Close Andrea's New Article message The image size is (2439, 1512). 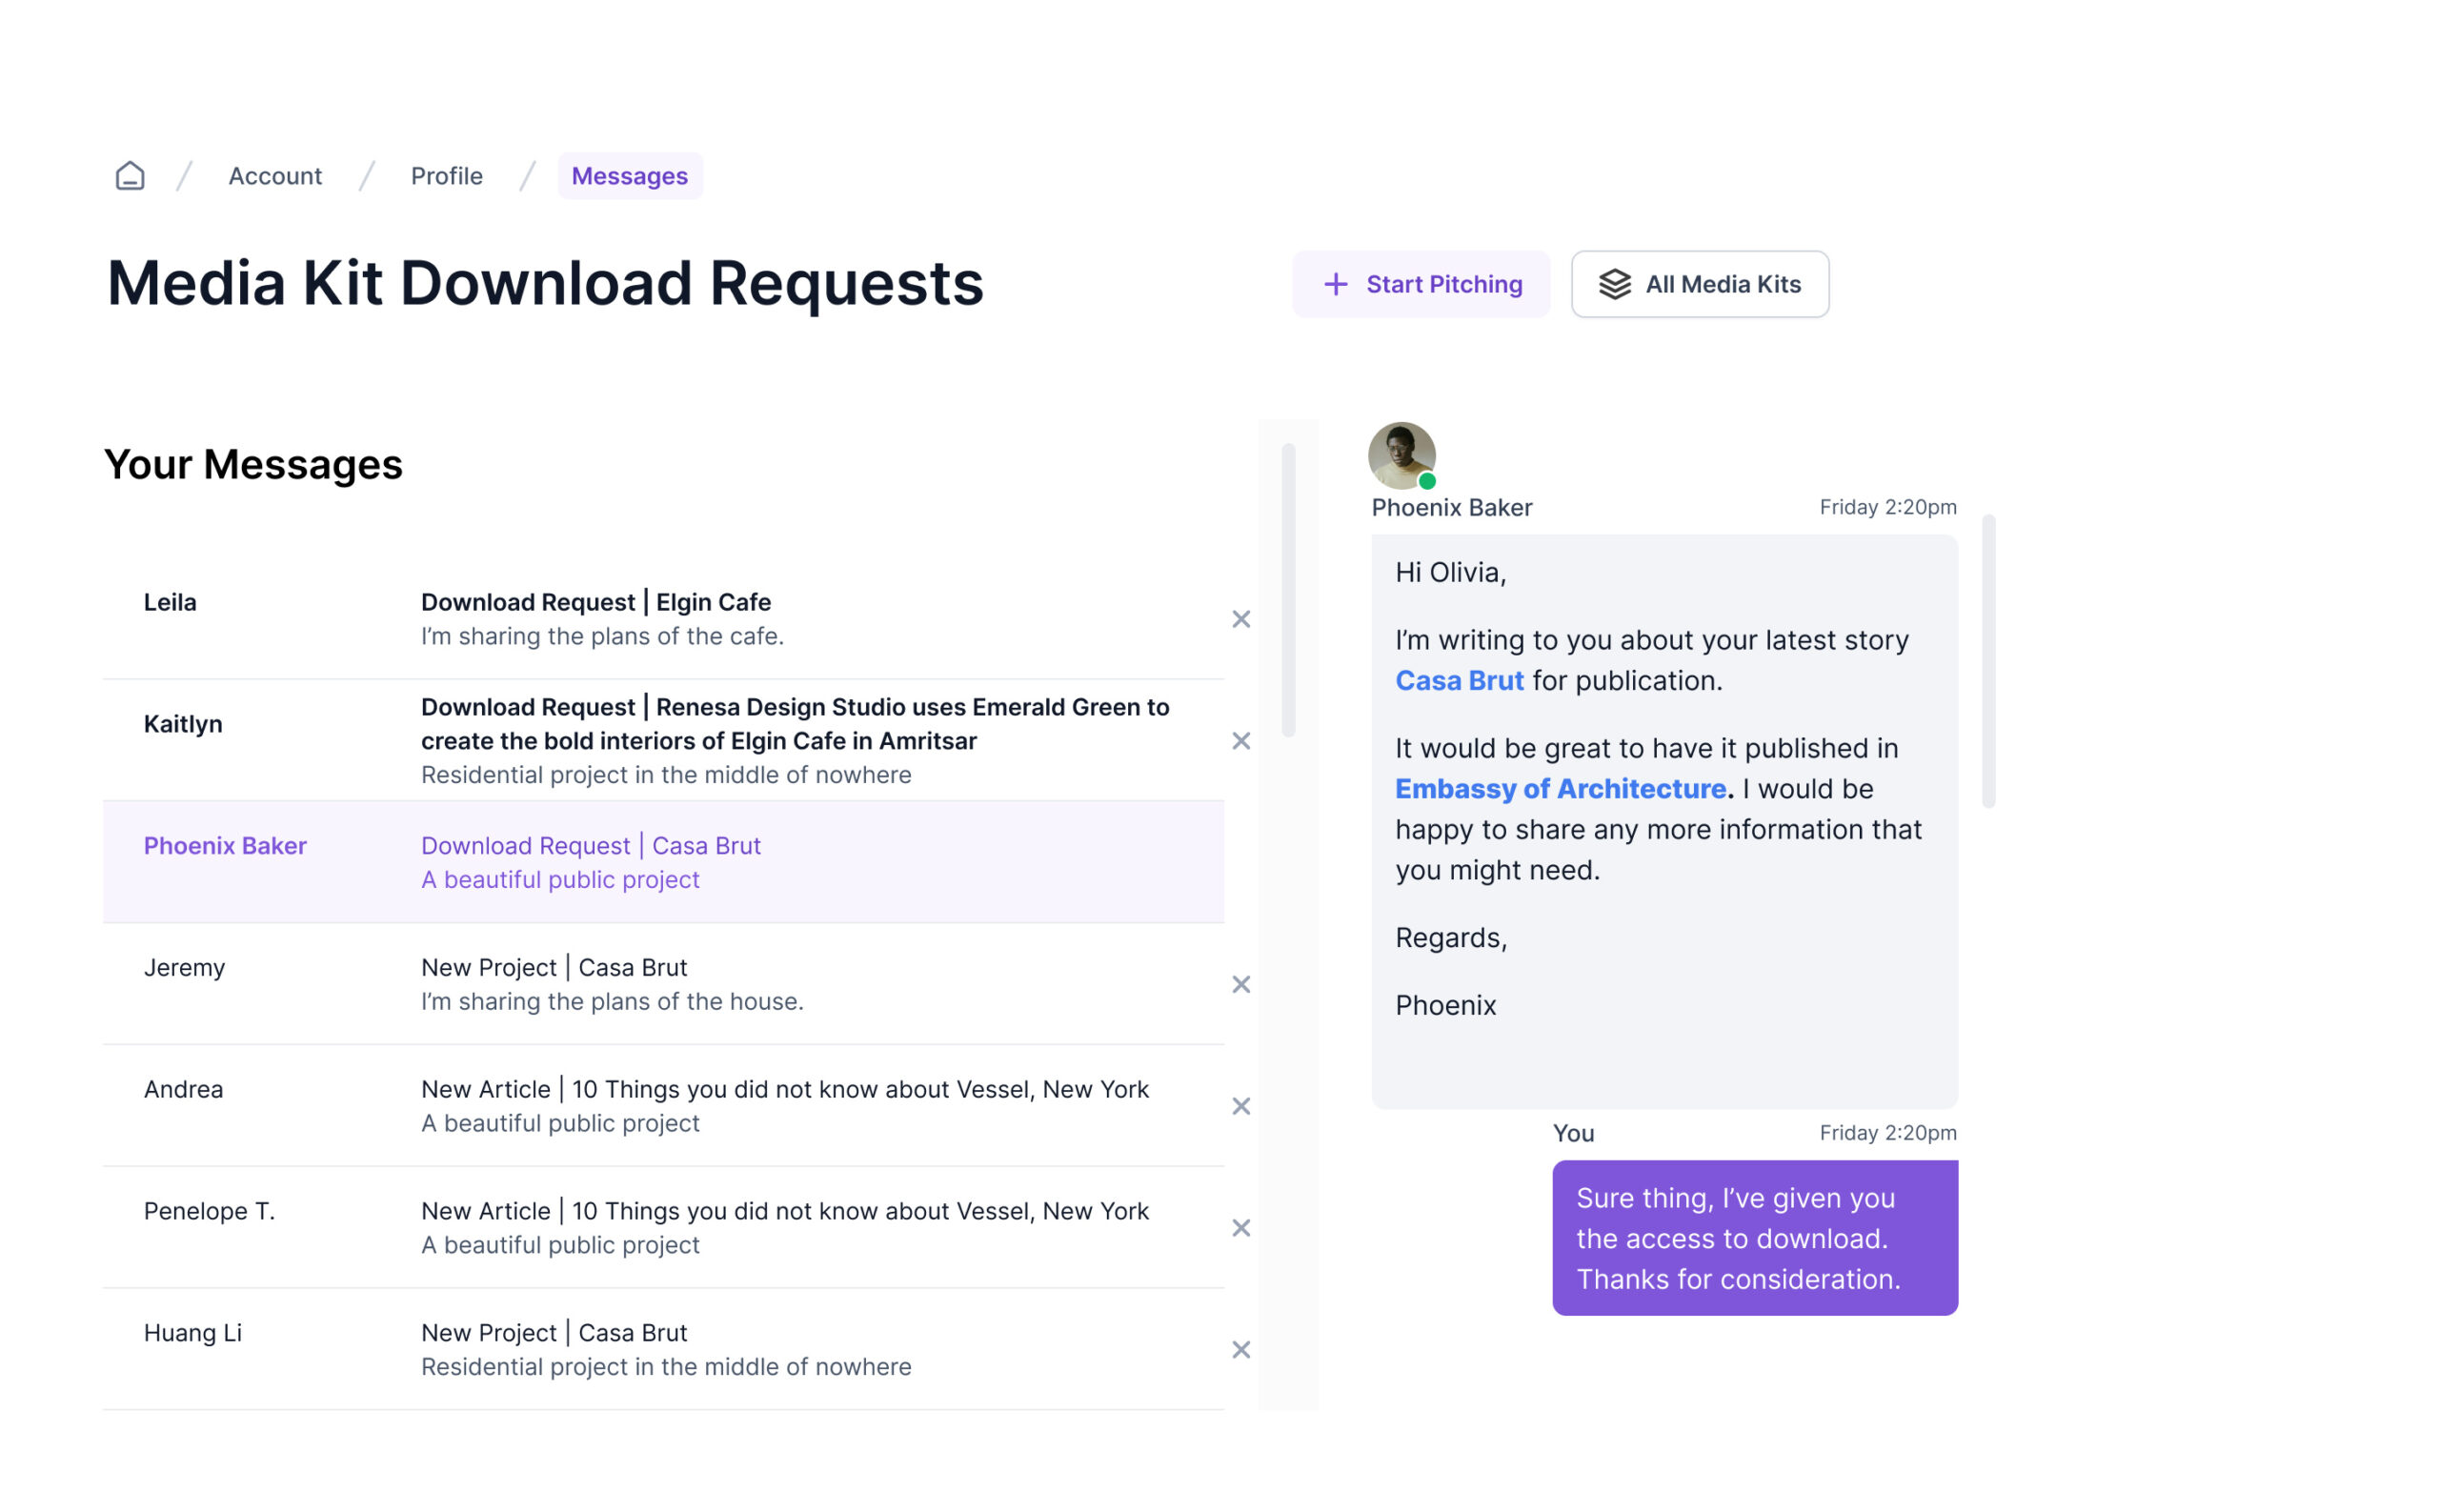tap(1240, 1106)
